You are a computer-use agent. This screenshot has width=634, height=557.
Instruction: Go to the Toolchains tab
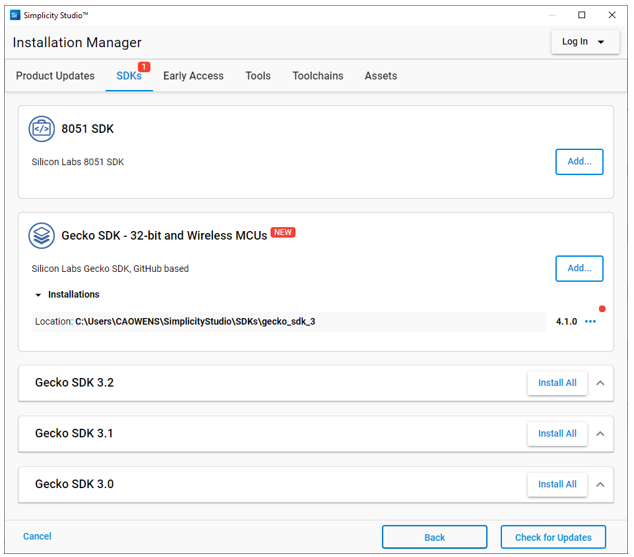pyautogui.click(x=317, y=76)
